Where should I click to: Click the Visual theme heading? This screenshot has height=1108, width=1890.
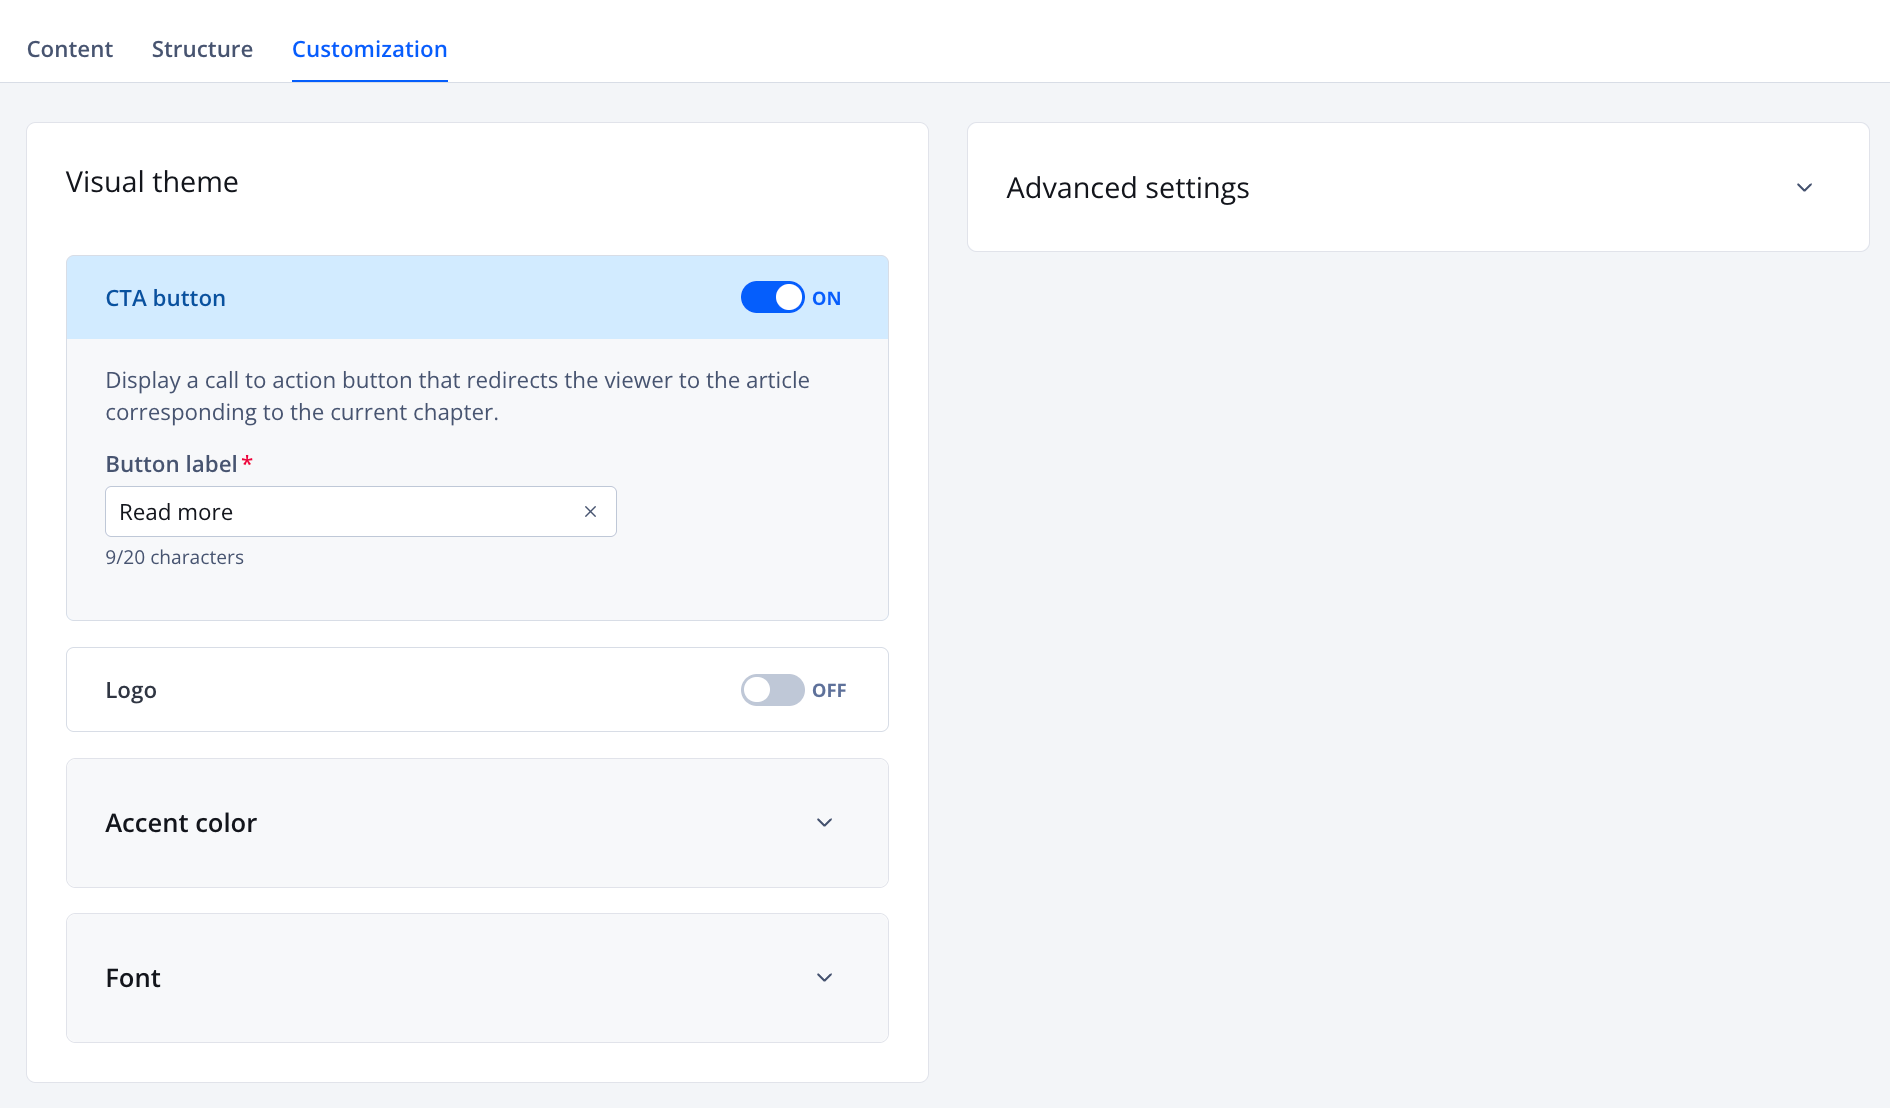[152, 182]
